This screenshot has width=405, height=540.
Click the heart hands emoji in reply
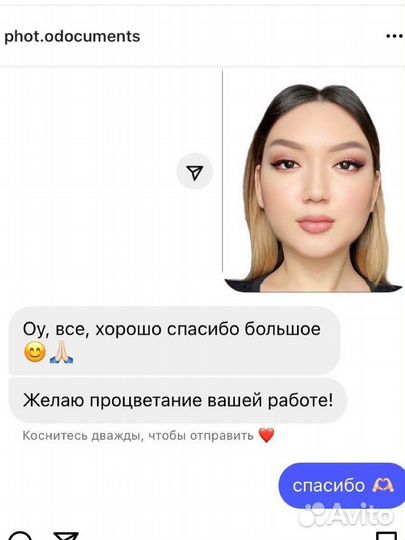click(x=383, y=486)
